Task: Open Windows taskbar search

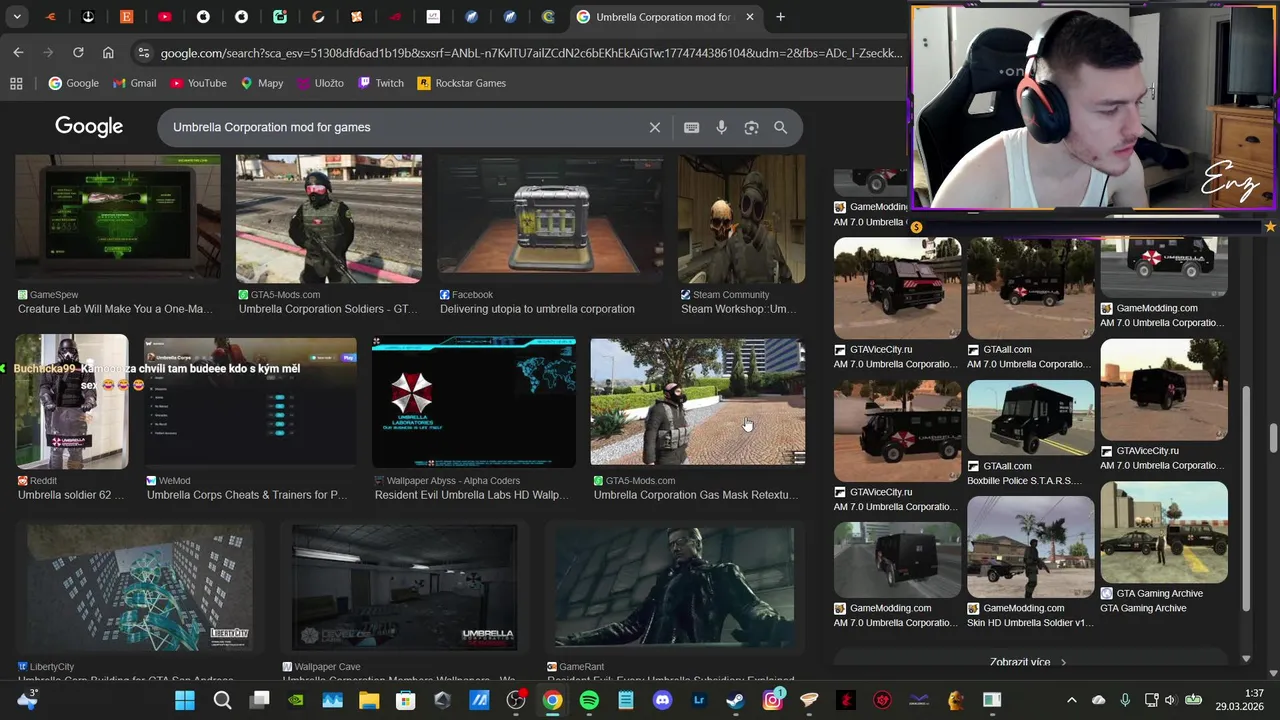Action: click(222, 700)
